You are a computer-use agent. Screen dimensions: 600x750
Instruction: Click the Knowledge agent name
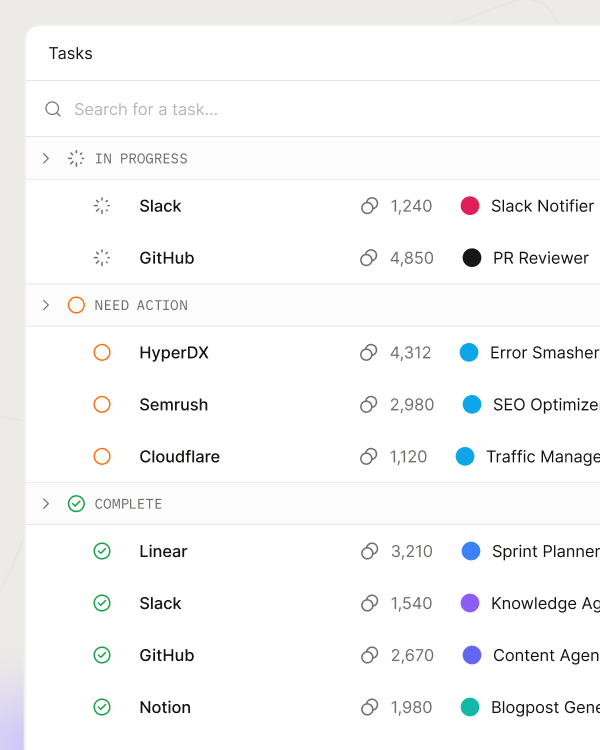point(545,604)
